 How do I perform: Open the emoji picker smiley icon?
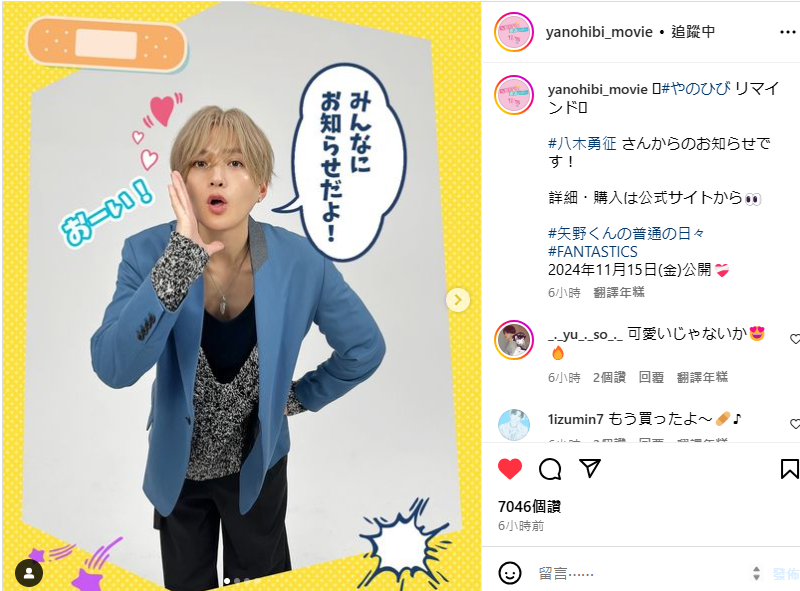510,573
